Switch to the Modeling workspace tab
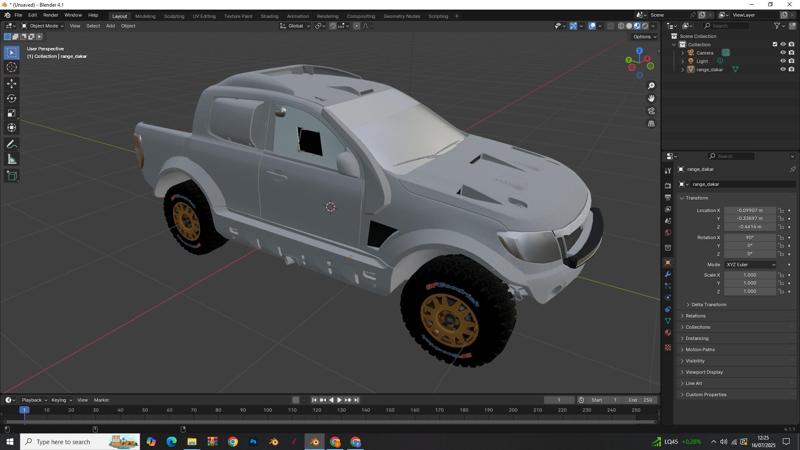This screenshot has height=450, width=800. (x=145, y=16)
